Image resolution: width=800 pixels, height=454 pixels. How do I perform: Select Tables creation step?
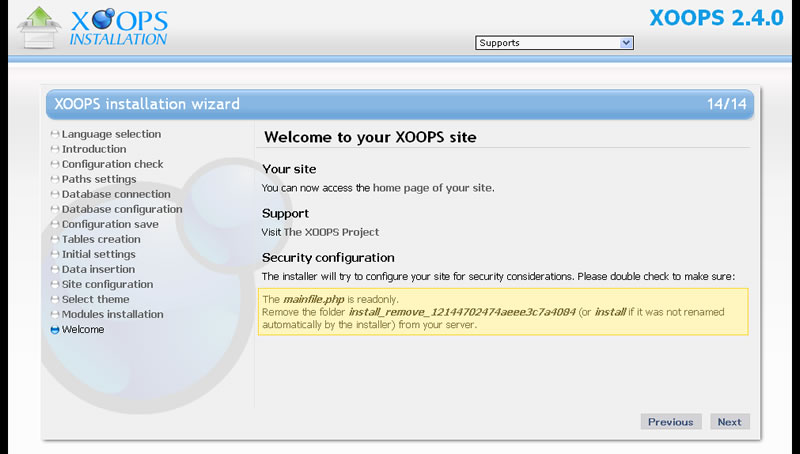[x=101, y=239]
